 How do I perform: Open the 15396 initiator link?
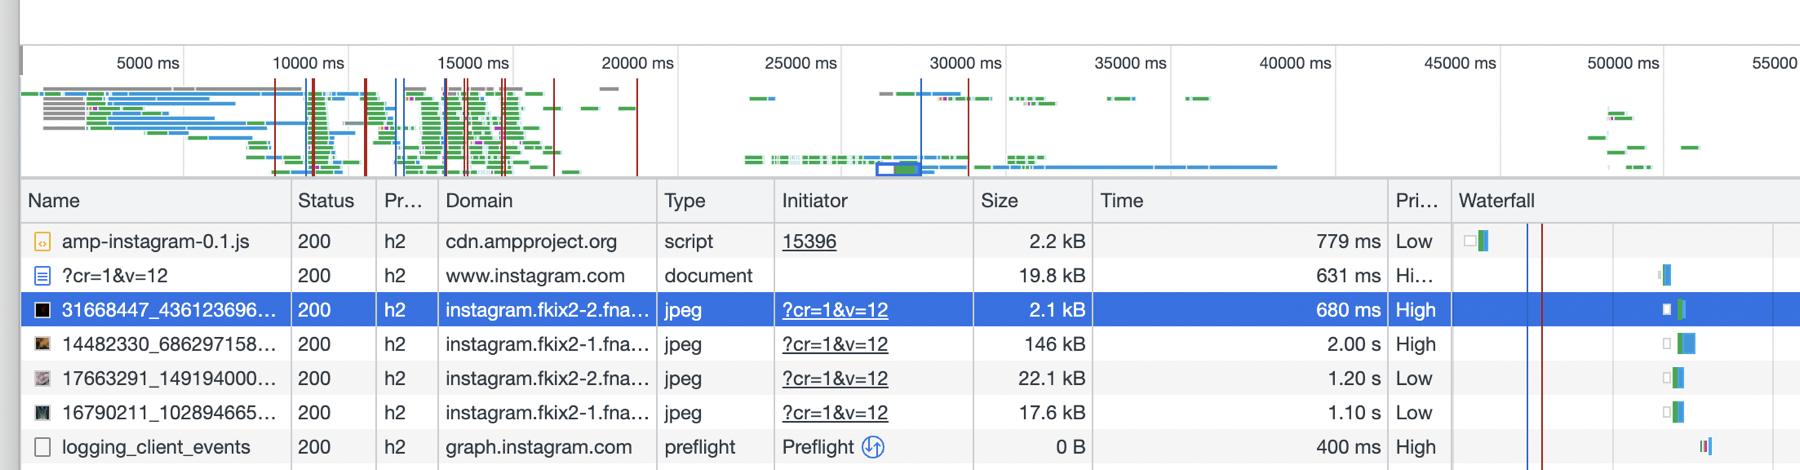point(809,242)
